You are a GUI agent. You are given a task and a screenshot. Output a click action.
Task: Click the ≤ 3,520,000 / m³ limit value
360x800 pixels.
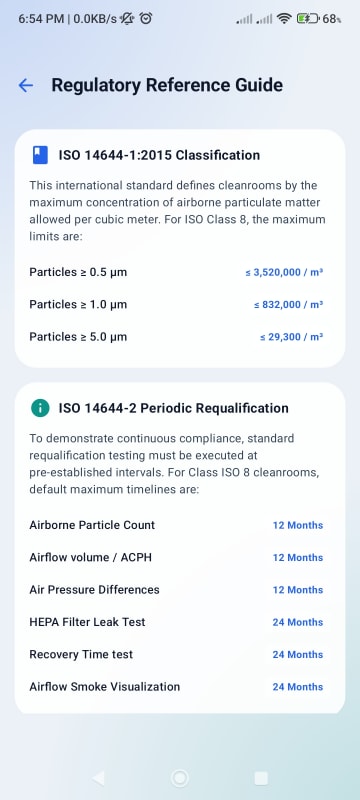284,272
